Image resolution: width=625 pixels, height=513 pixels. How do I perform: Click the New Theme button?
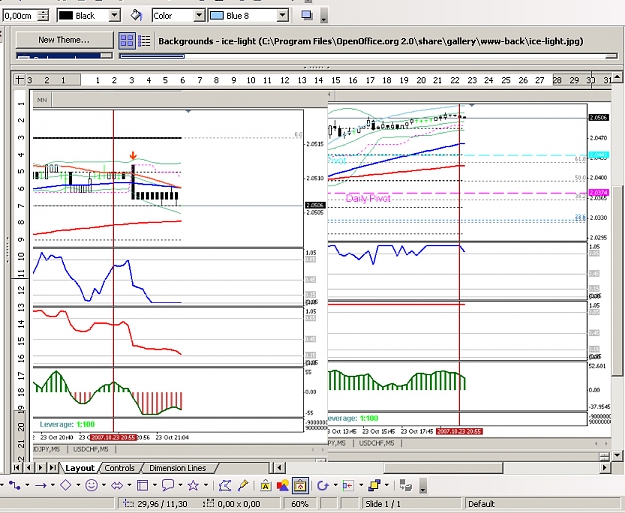[x=64, y=40]
